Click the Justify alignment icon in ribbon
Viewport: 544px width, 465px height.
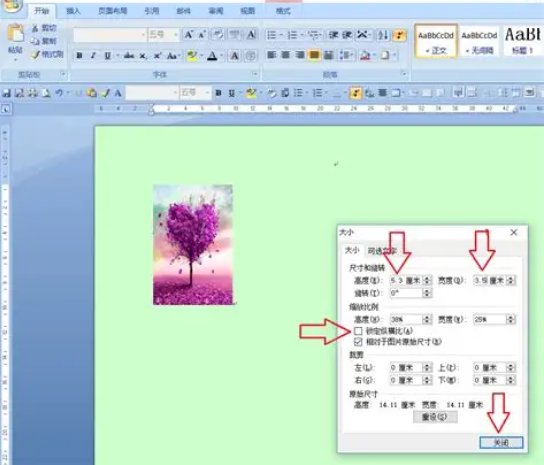[314, 55]
